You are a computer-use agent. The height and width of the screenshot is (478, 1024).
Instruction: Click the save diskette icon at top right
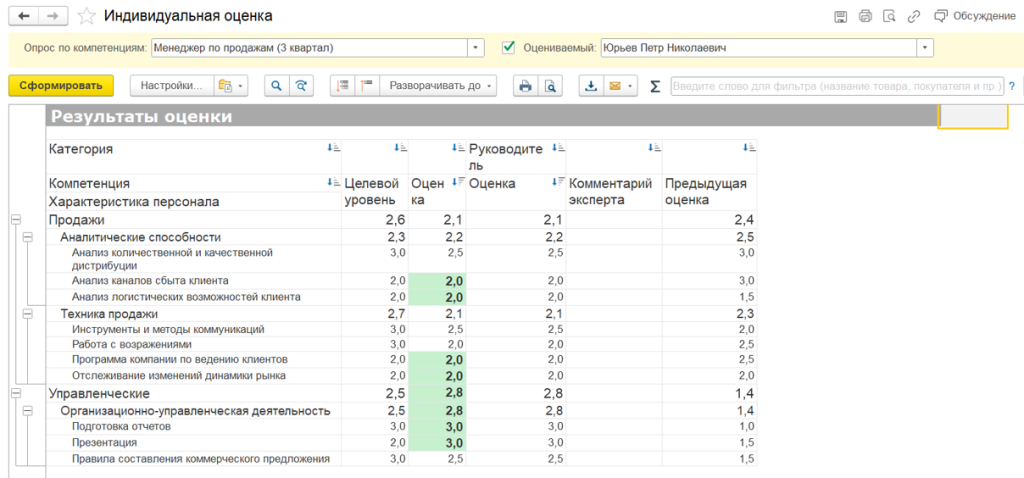[841, 16]
